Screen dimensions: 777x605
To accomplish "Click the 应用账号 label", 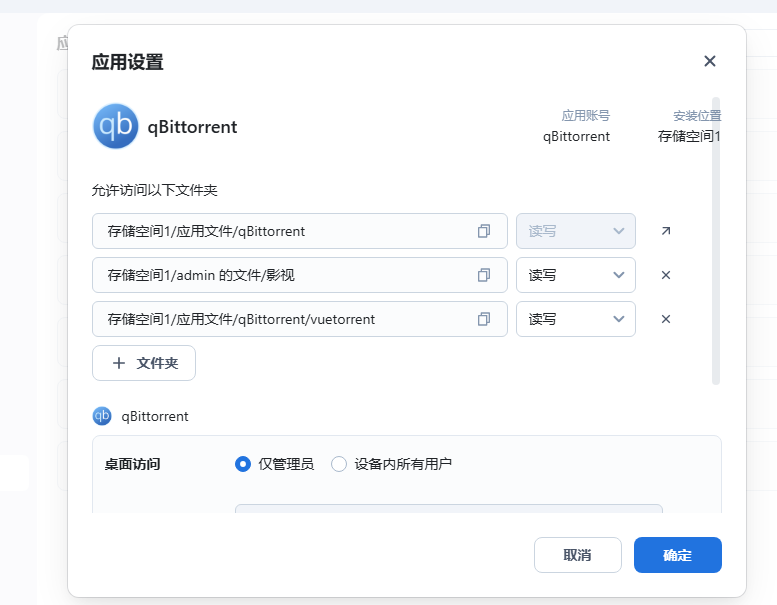I will tap(585, 115).
